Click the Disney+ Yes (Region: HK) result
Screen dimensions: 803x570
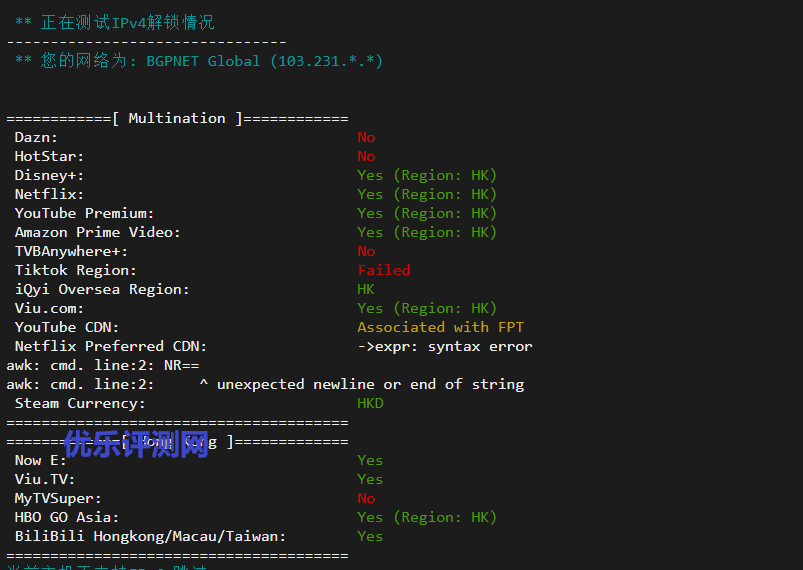click(427, 175)
